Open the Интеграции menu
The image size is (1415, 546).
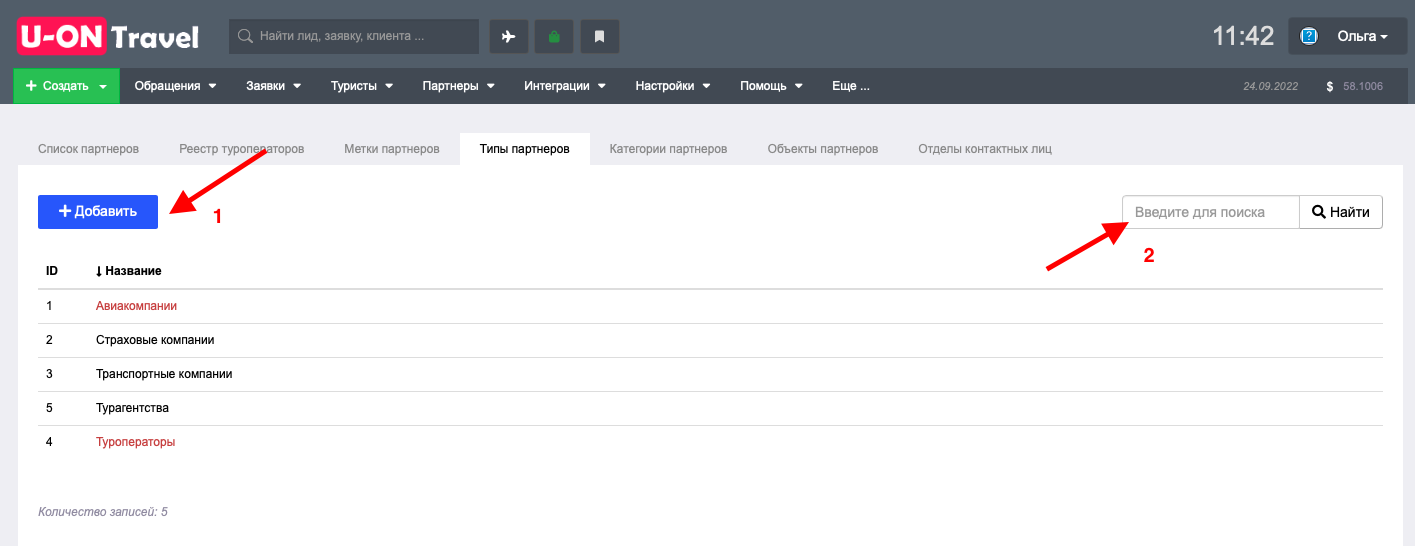coord(565,86)
